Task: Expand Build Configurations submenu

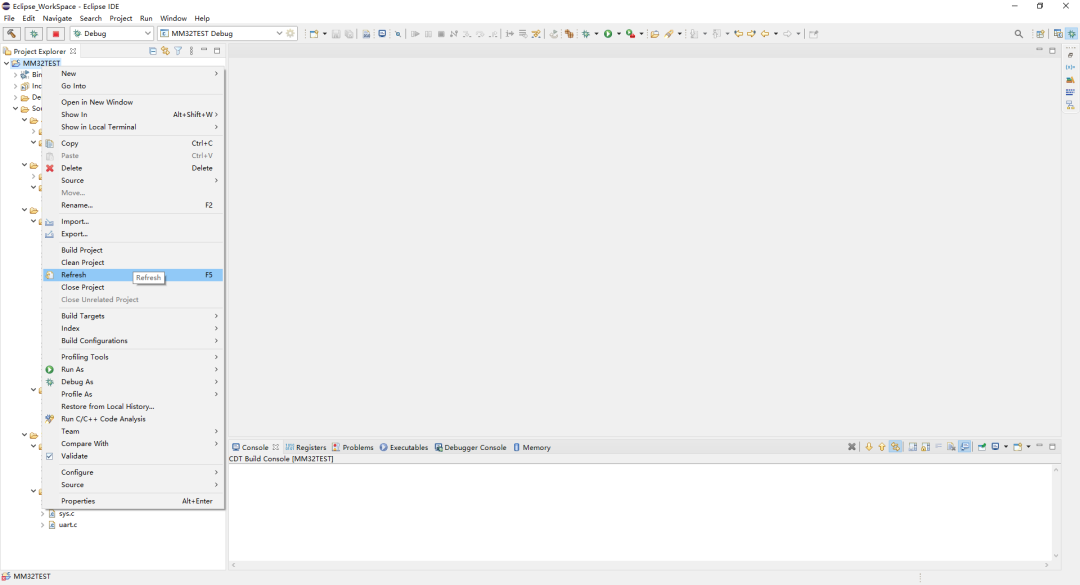Action: (x=134, y=341)
